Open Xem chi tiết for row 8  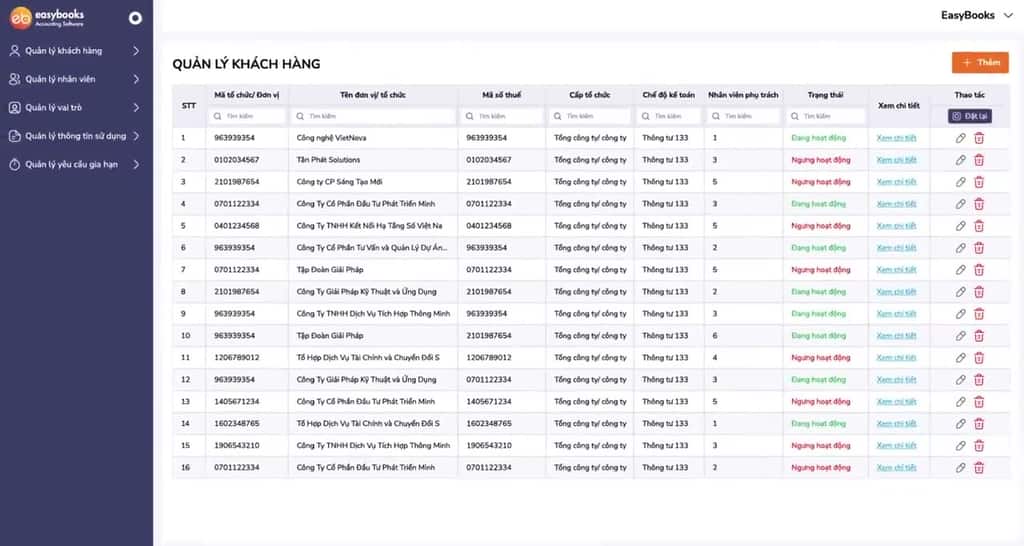[x=897, y=292]
